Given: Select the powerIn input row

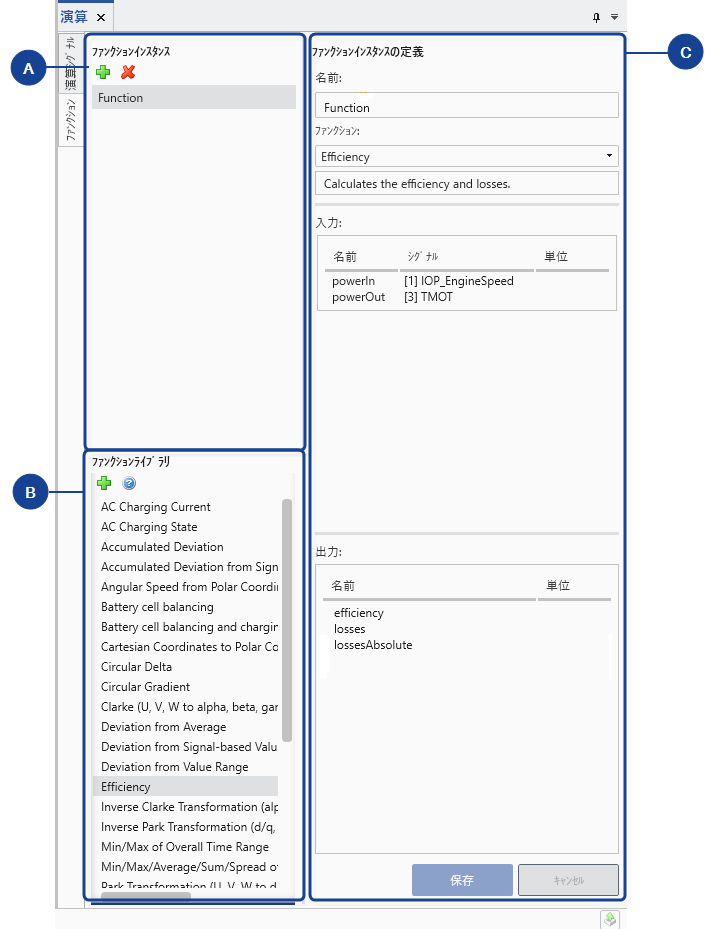Looking at the screenshot, I should [x=354, y=281].
